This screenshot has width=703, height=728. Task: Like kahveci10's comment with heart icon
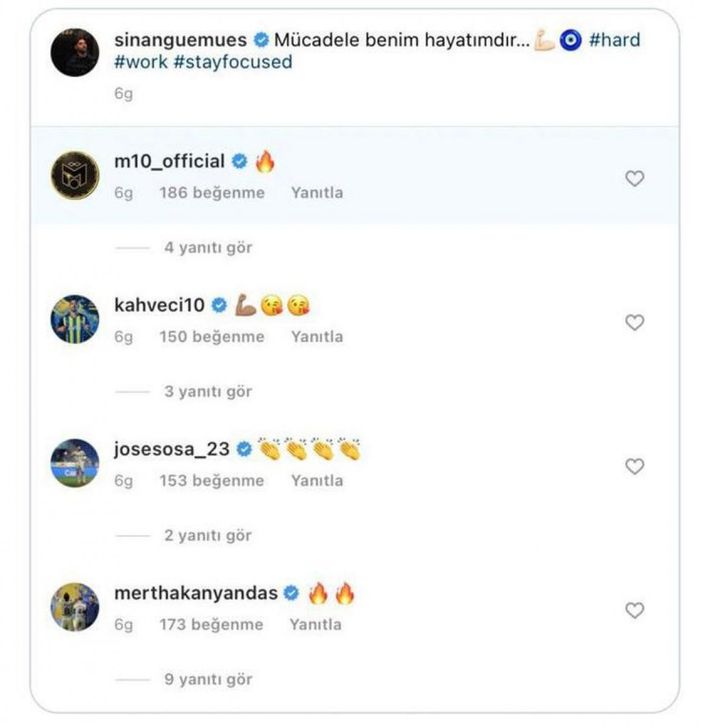point(634,323)
